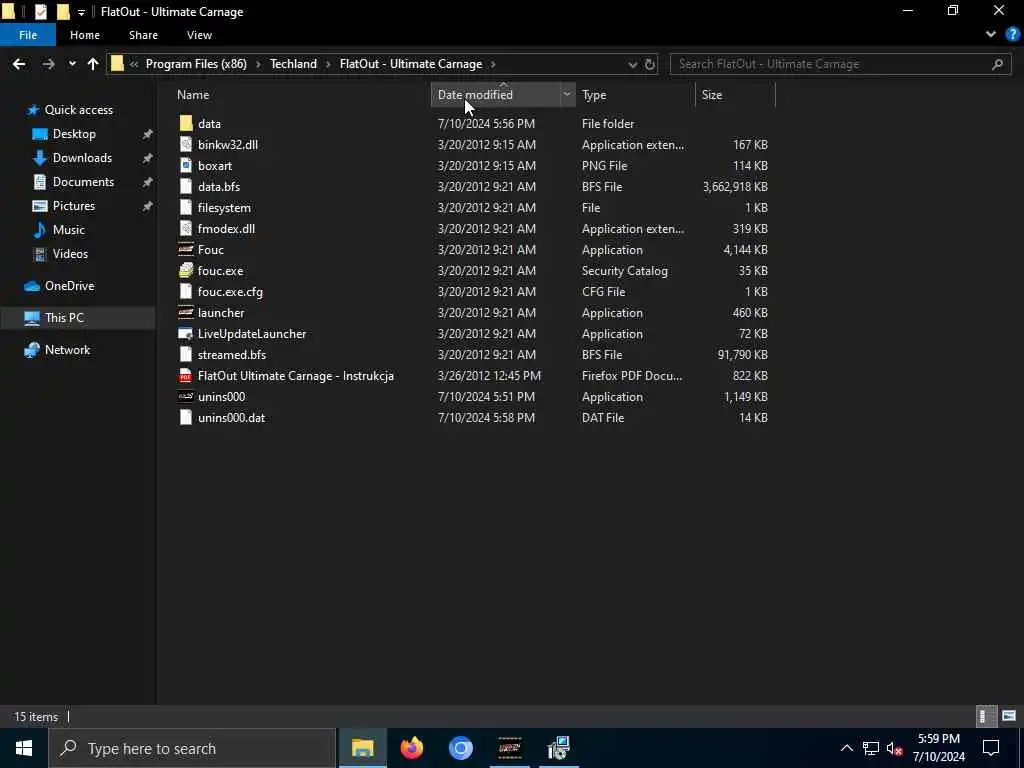This screenshot has height=768, width=1024.
Task: Refresh the current folder view
Action: (650, 64)
